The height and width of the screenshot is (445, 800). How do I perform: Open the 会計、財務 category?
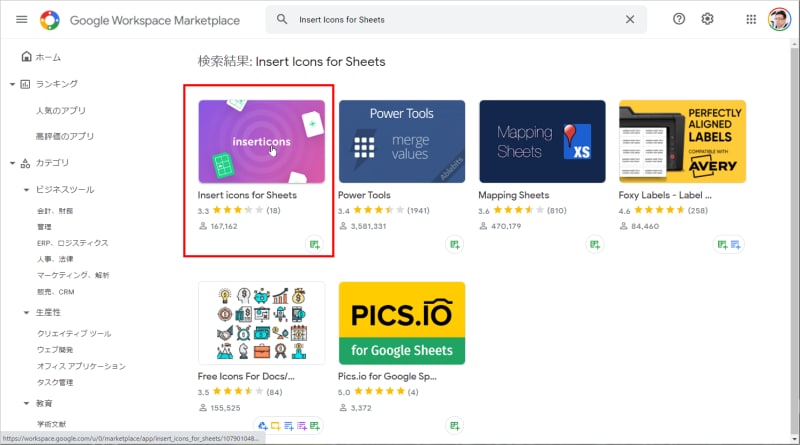coord(55,211)
